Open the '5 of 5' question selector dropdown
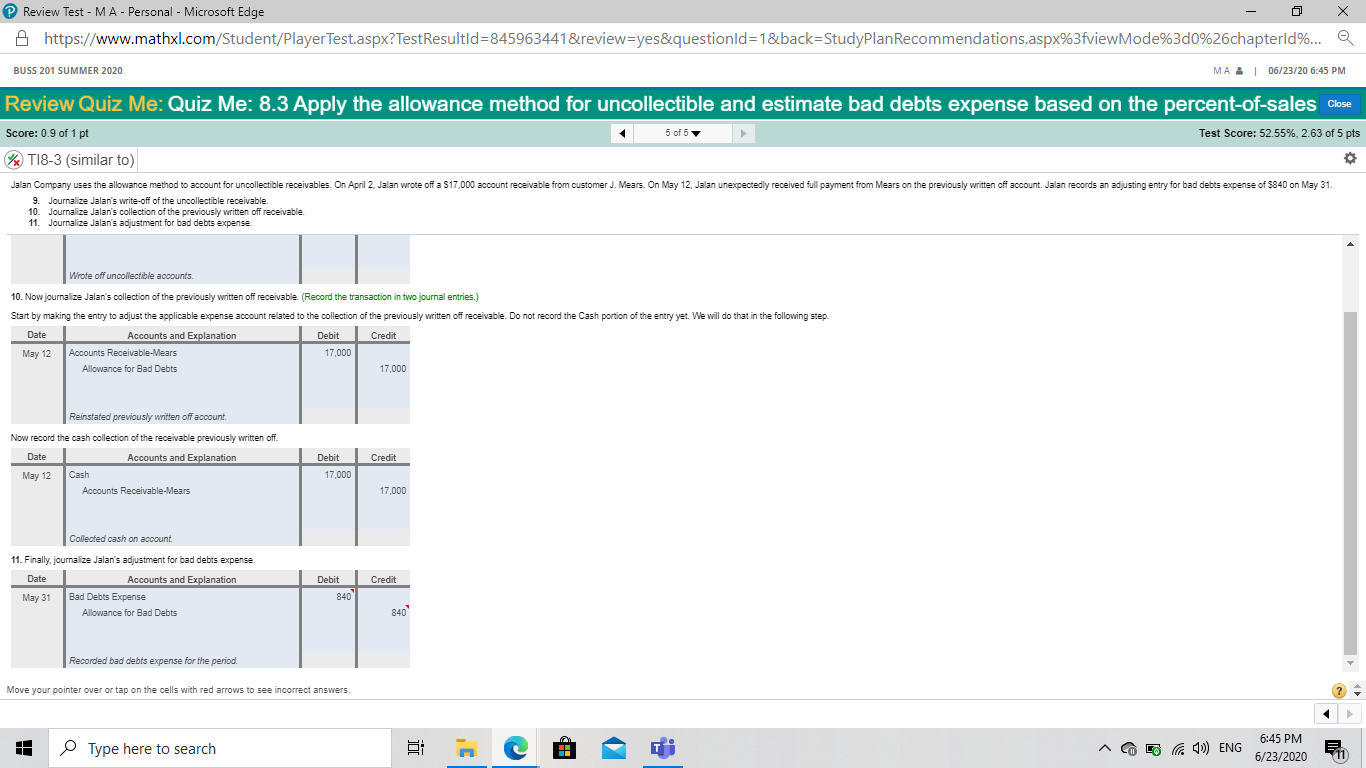The width and height of the screenshot is (1366, 768). tap(682, 132)
